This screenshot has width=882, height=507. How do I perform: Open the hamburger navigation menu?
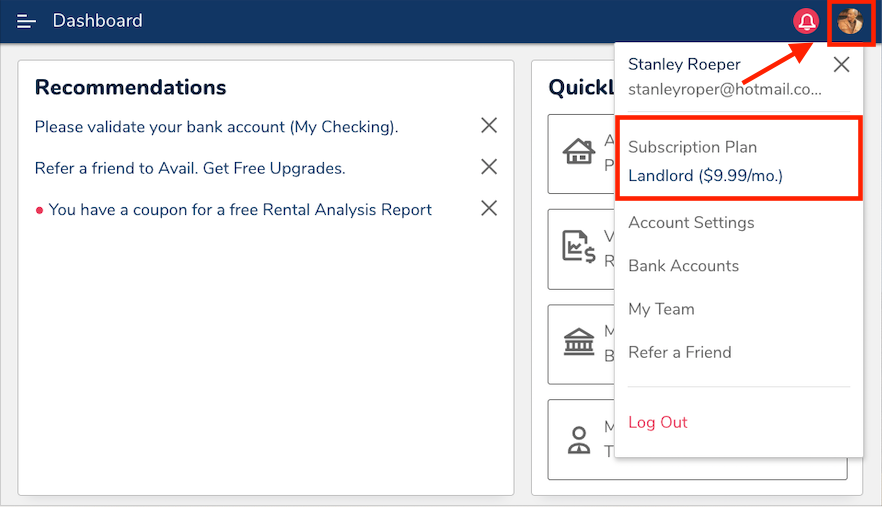coord(27,21)
